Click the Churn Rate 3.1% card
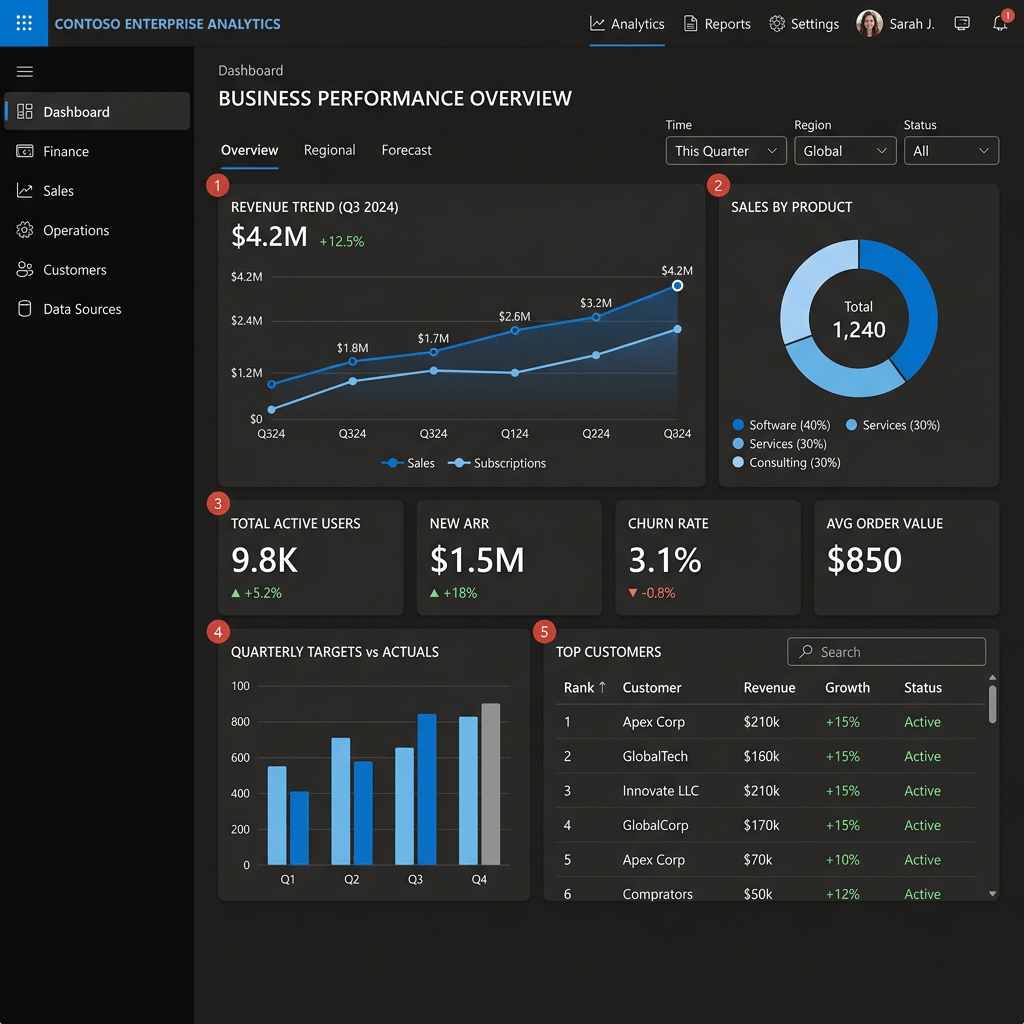This screenshot has height=1024, width=1024. (708, 558)
